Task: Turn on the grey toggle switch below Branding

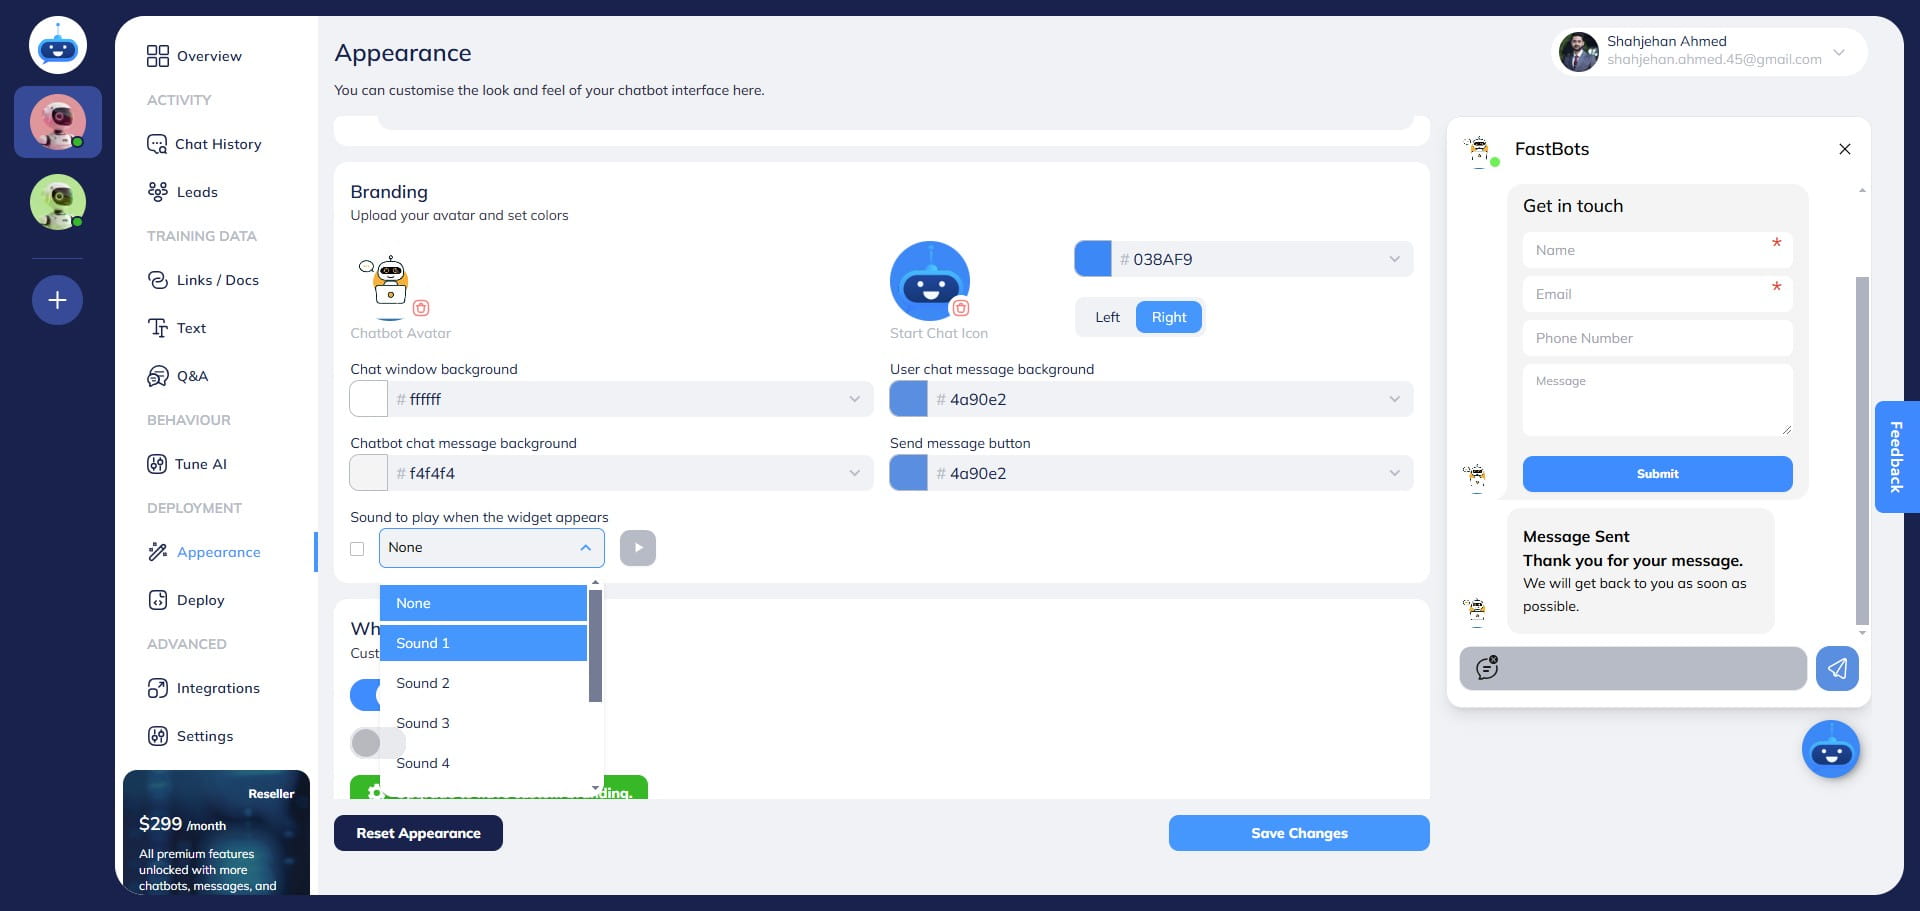Action: [x=377, y=743]
